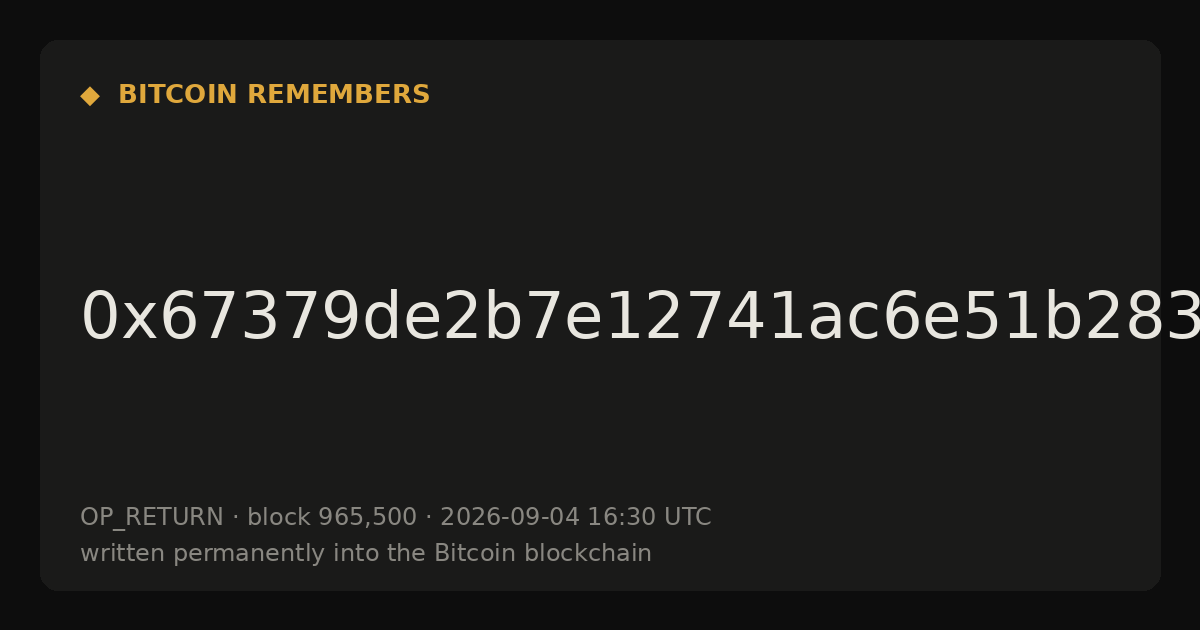This screenshot has width=1200, height=630.
Task: Click the 16:30 UTC time
Action: coord(649,518)
